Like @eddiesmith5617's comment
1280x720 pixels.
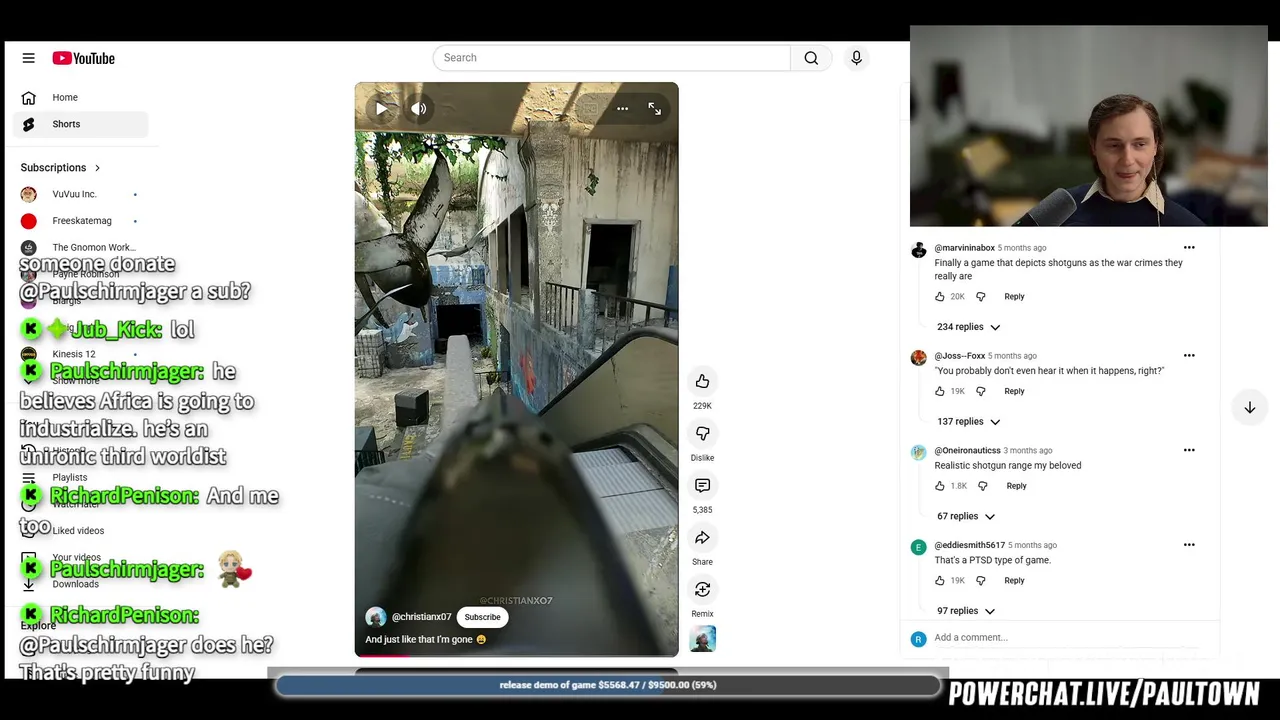click(939, 581)
